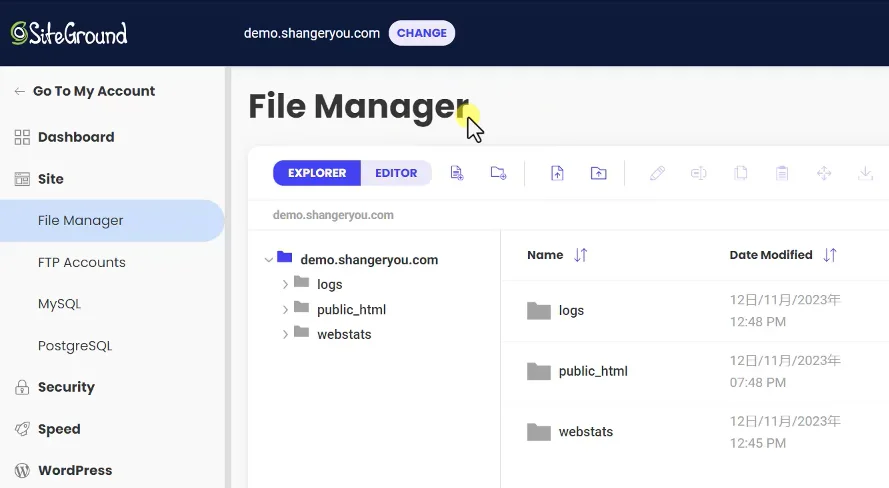Click the New File icon
This screenshot has height=488, width=889.
tap(457, 173)
